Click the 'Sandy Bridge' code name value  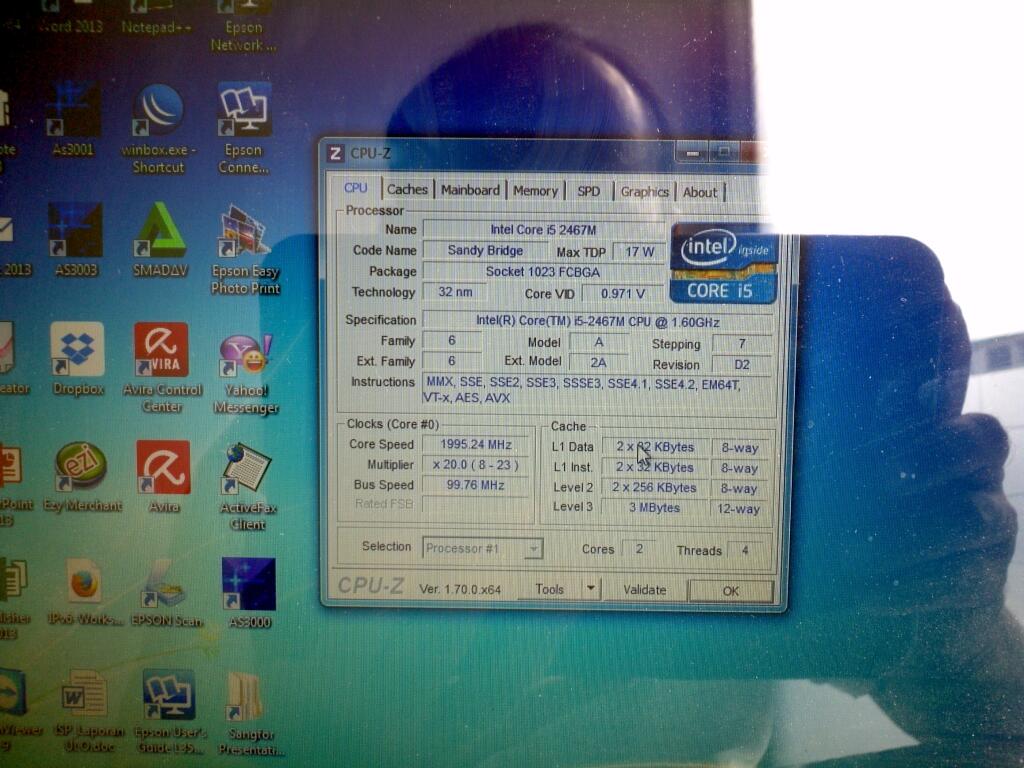point(485,251)
